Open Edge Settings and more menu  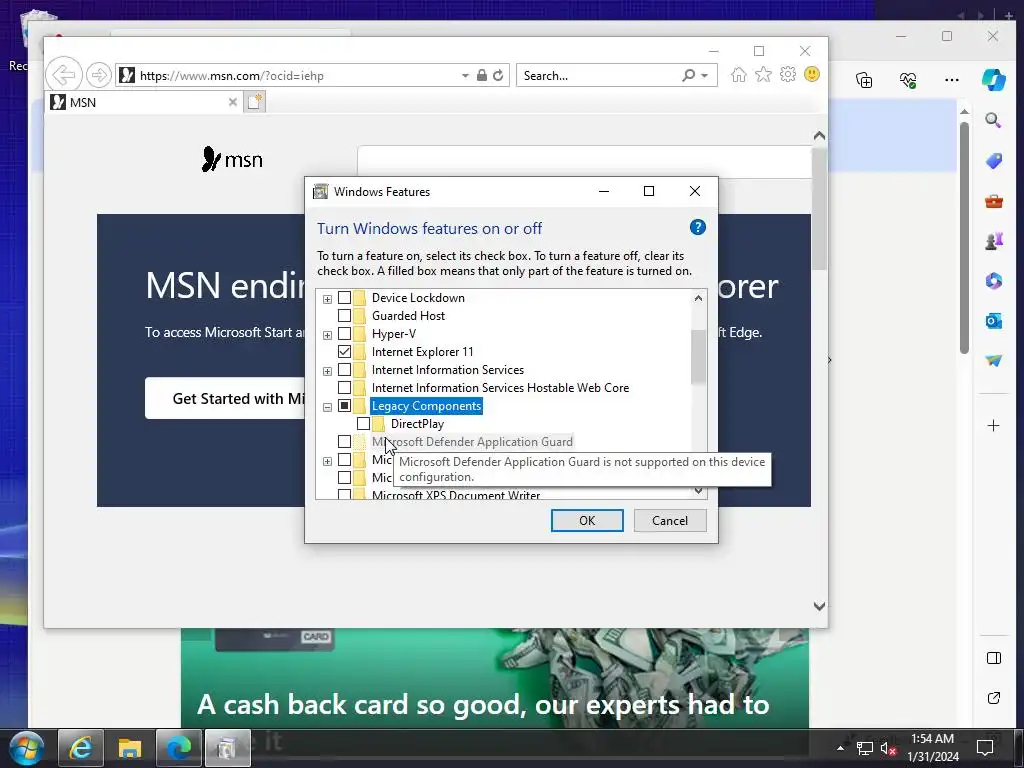(952, 80)
